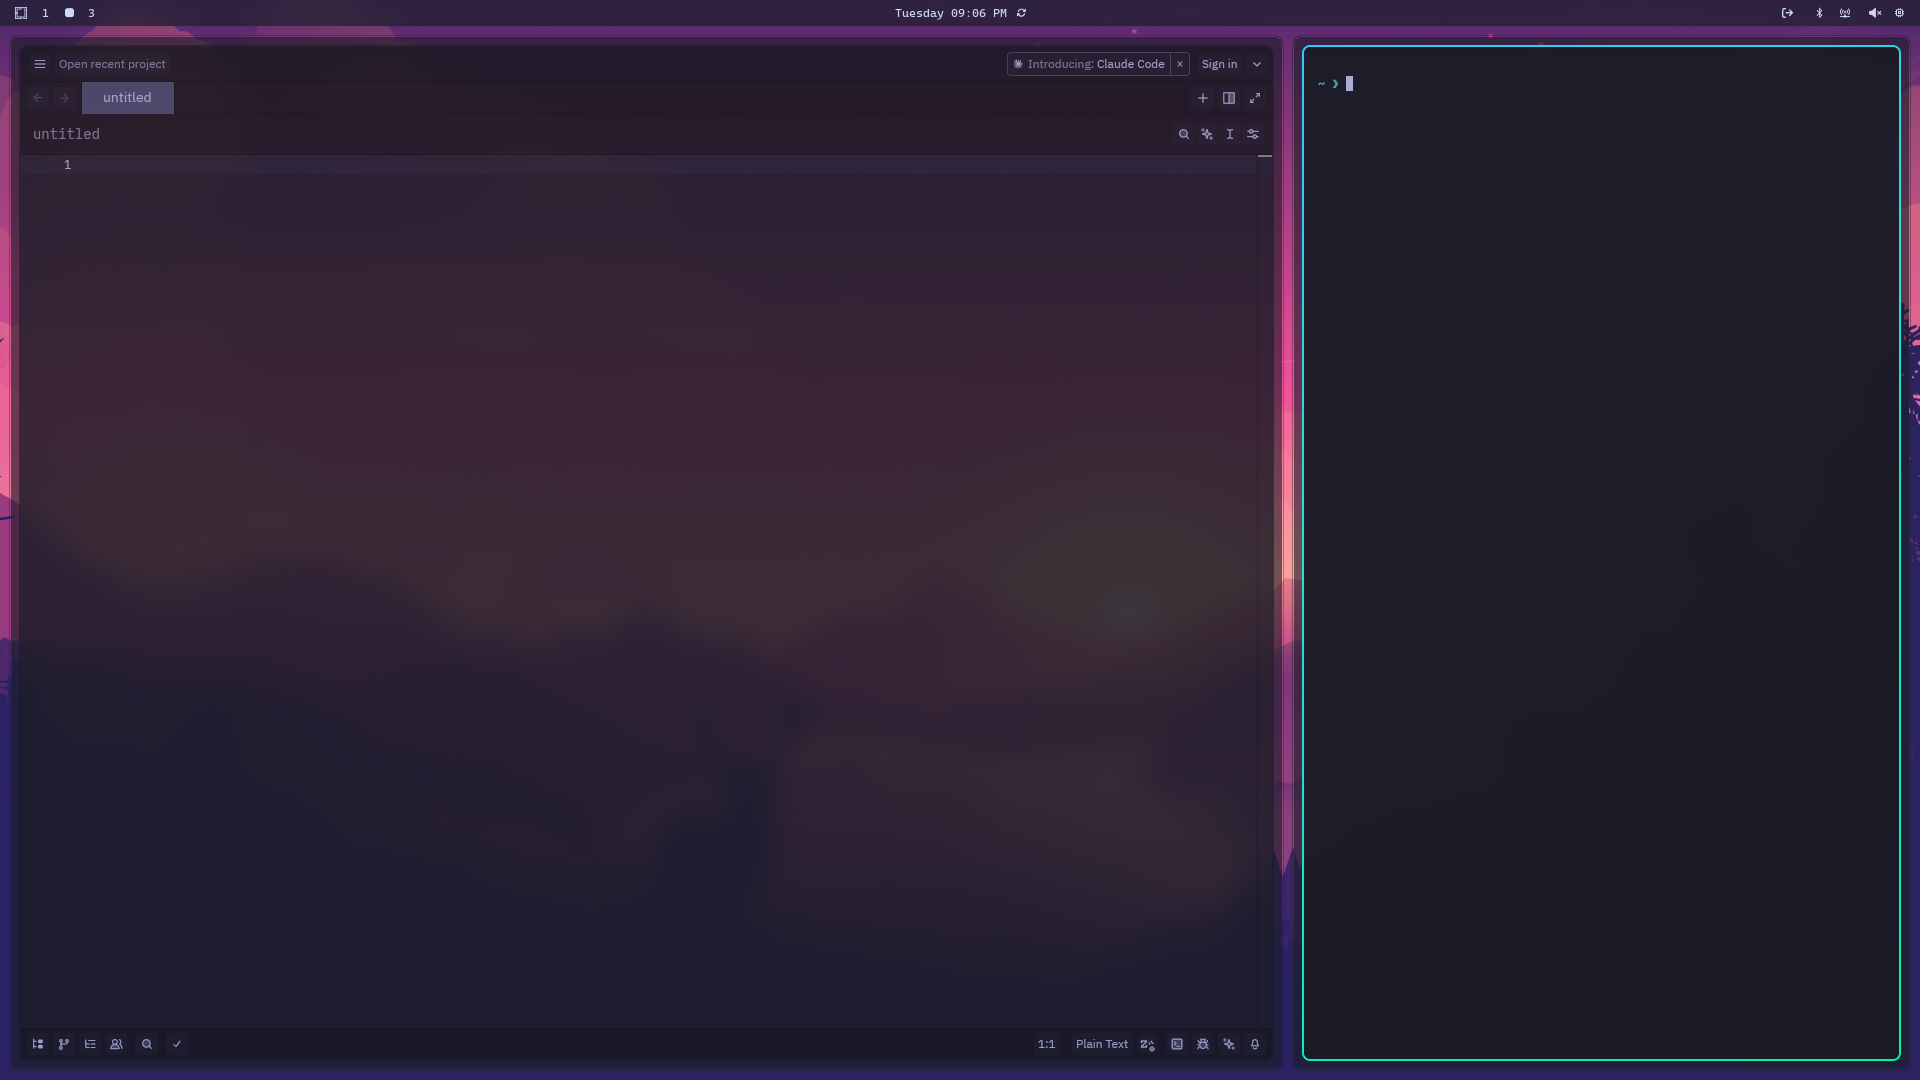Open buffer search magnifier in editor toolbar
This screenshot has height=1080, width=1920.
(x=1184, y=134)
